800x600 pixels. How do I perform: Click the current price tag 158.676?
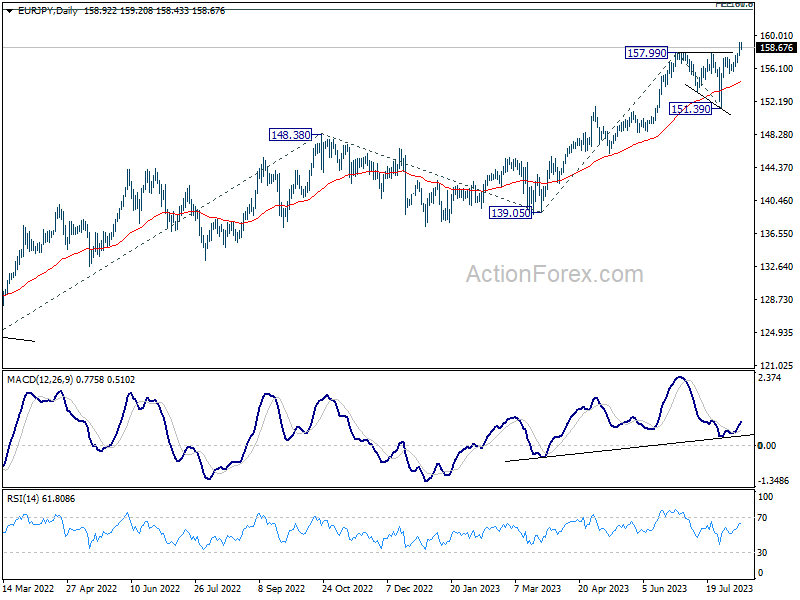tap(777, 47)
